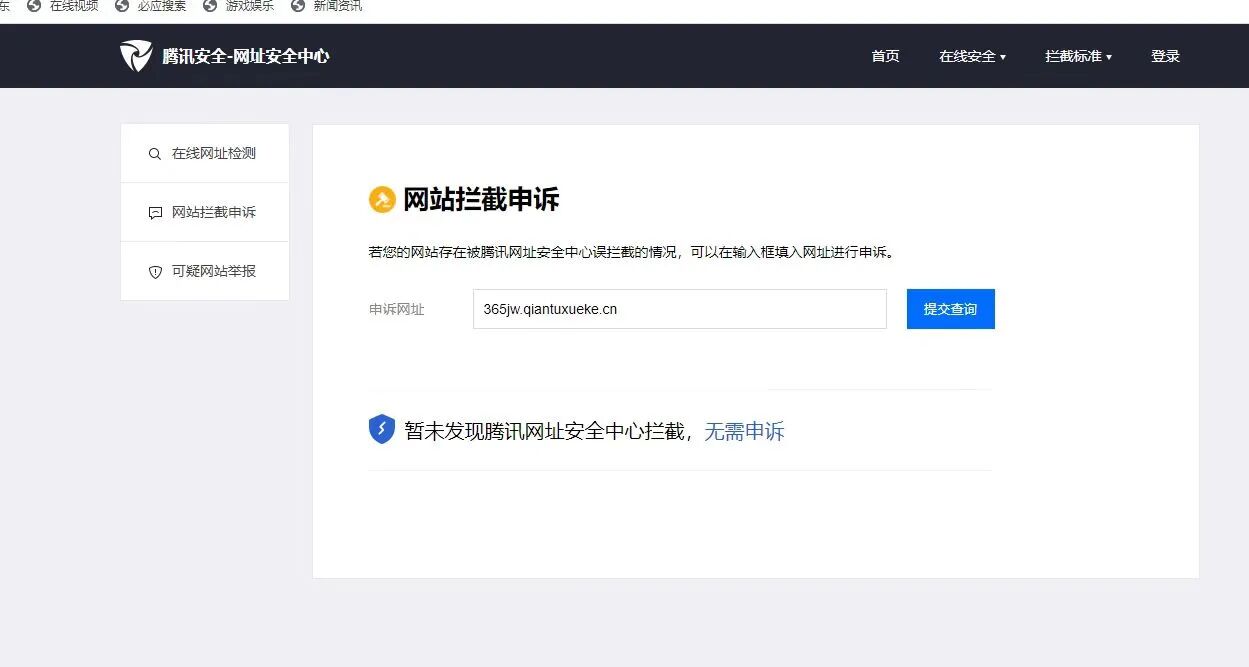Click the shield icon beside 可疑网站举报
1249x667 pixels.
point(155,272)
